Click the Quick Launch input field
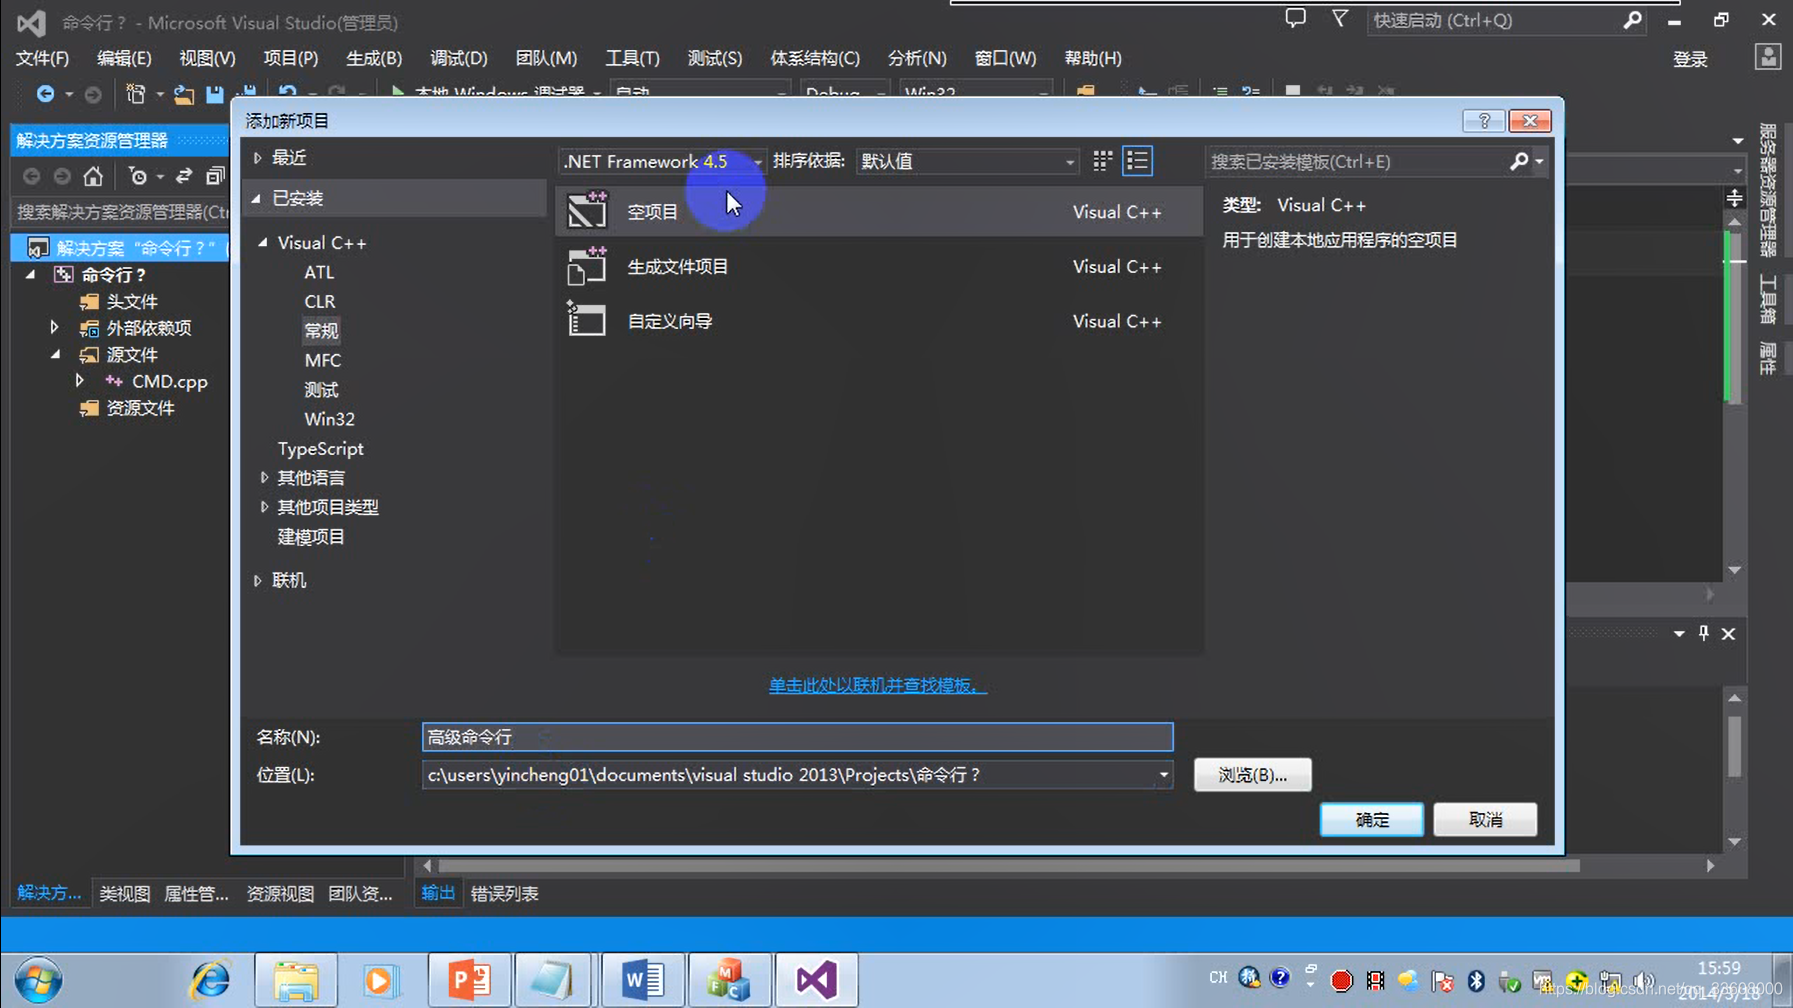This screenshot has width=1793, height=1008. point(1493,20)
